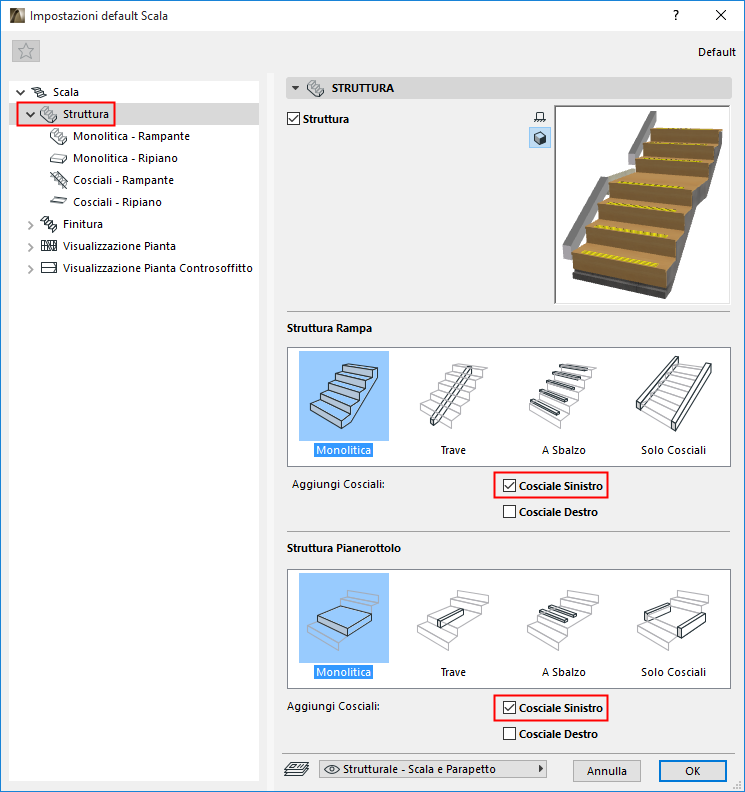Click the STRUTTURA header icon
The height and width of the screenshot is (792, 745).
click(x=316, y=88)
